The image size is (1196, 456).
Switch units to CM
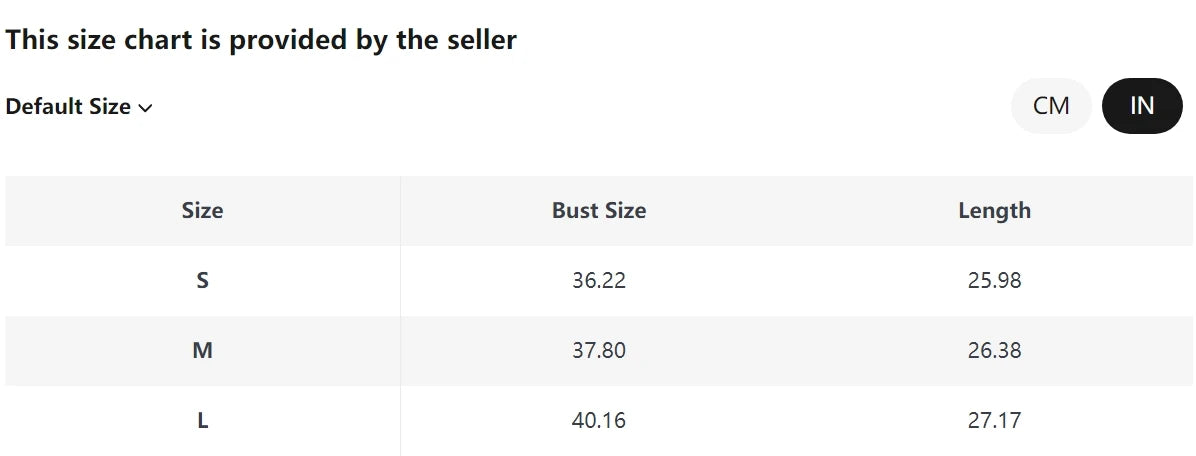click(x=1051, y=106)
